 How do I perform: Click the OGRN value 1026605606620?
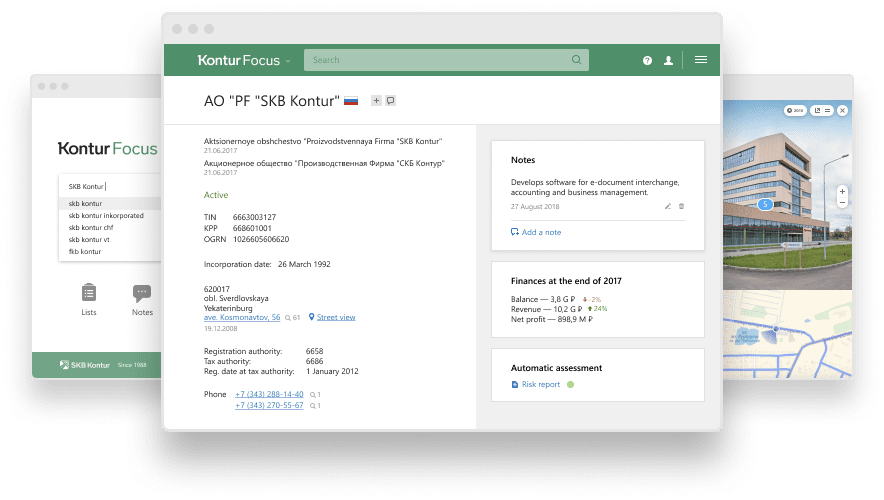pyautogui.click(x=261, y=239)
